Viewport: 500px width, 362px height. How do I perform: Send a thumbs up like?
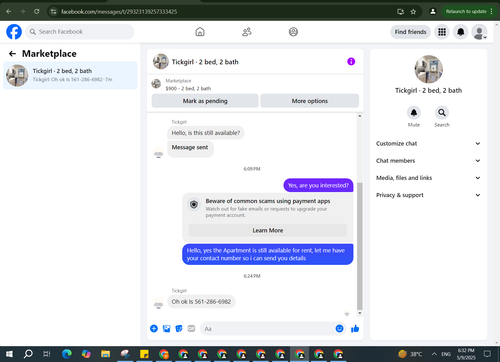(x=355, y=329)
